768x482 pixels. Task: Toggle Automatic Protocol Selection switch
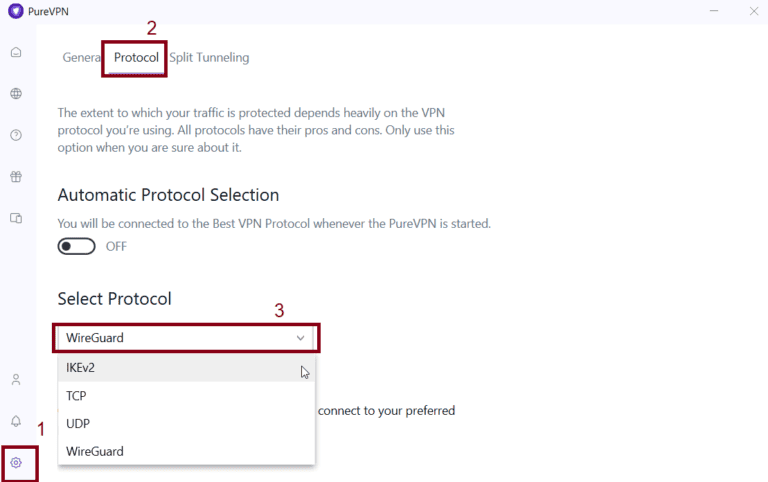[x=77, y=246]
